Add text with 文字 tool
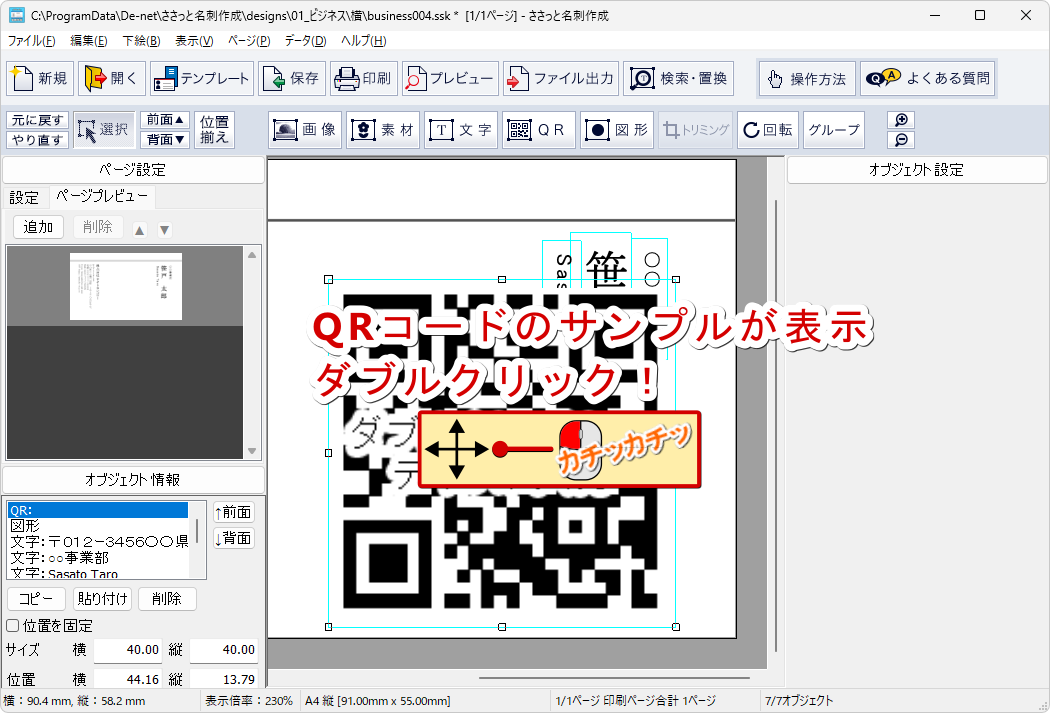 (x=461, y=130)
